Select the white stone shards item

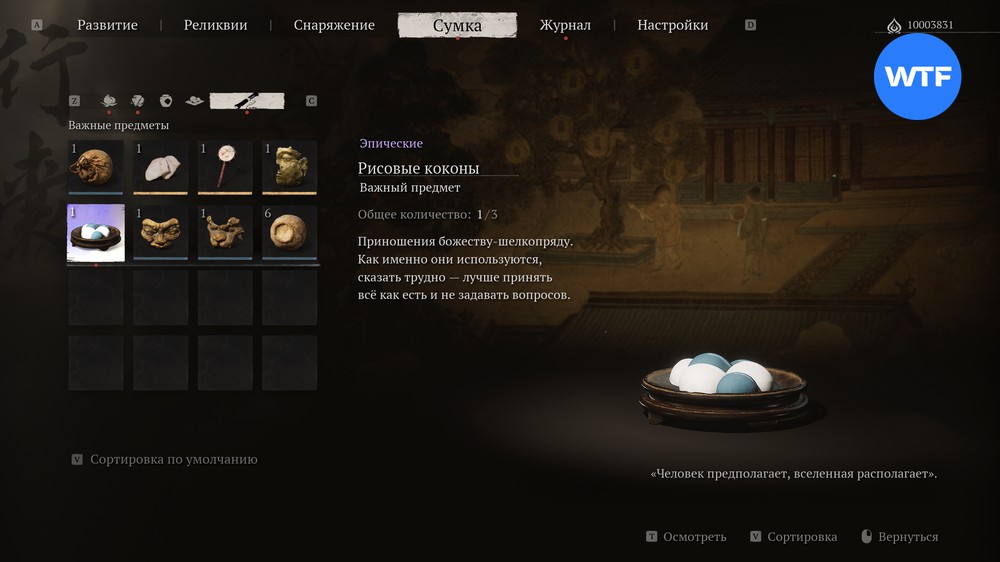point(161,167)
